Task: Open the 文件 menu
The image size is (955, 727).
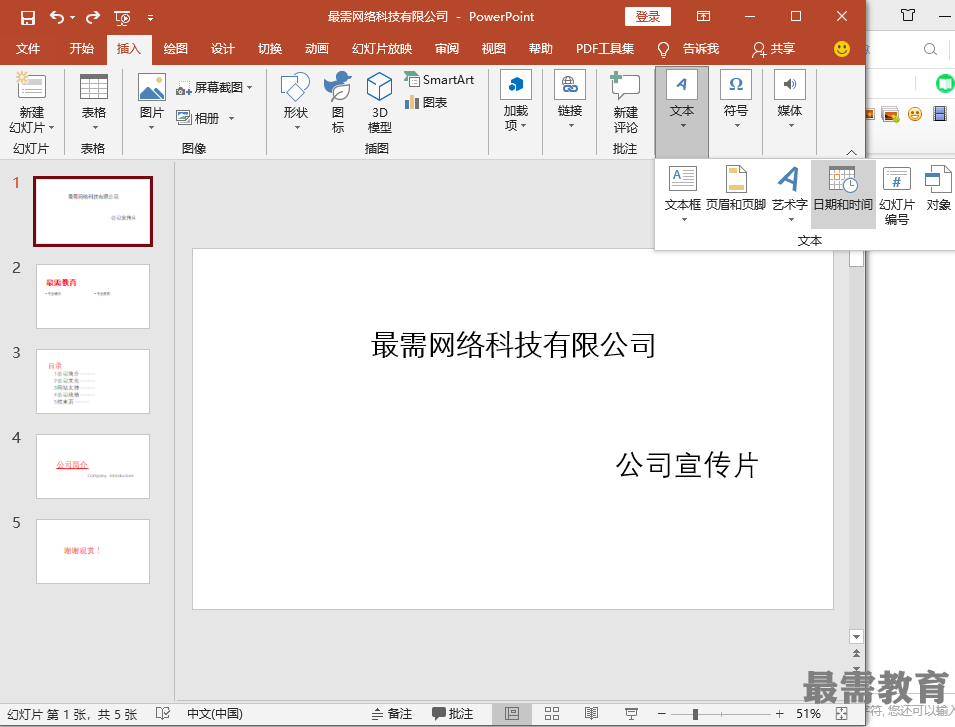Action: tap(28, 49)
